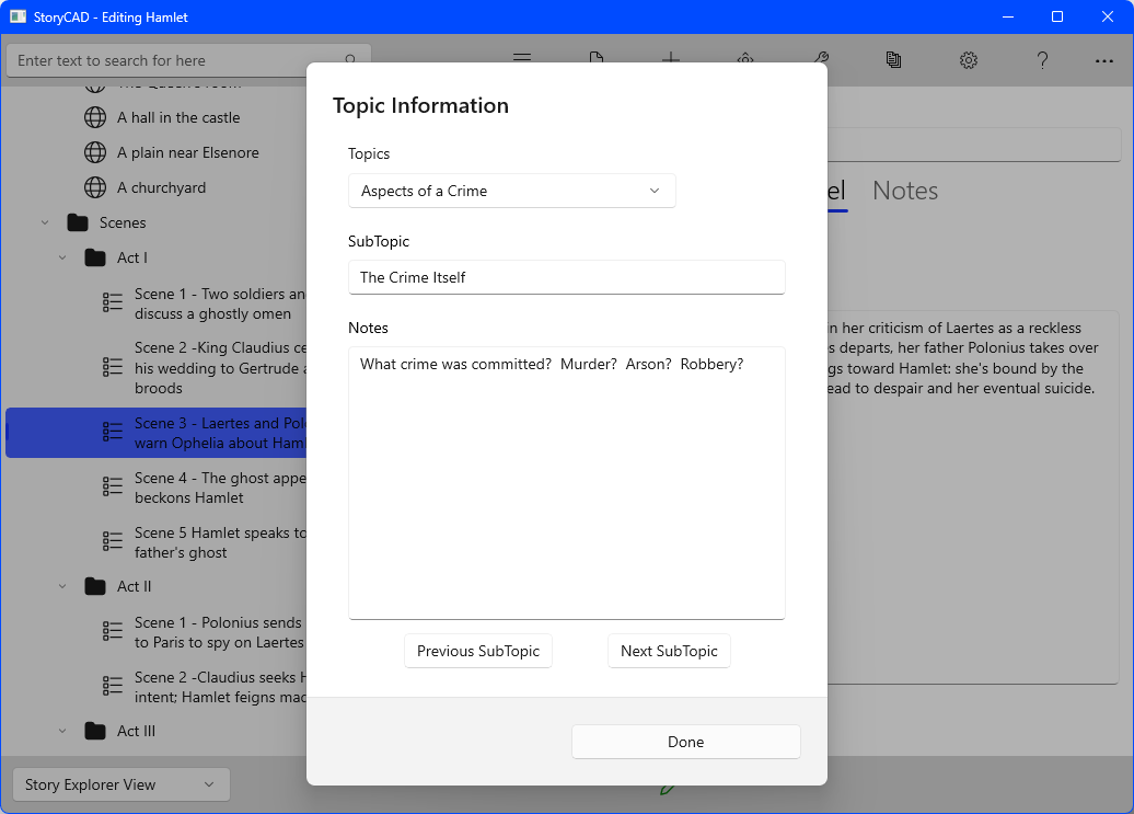Open the three-dots more options menu
1134x814 pixels.
click(x=1104, y=61)
